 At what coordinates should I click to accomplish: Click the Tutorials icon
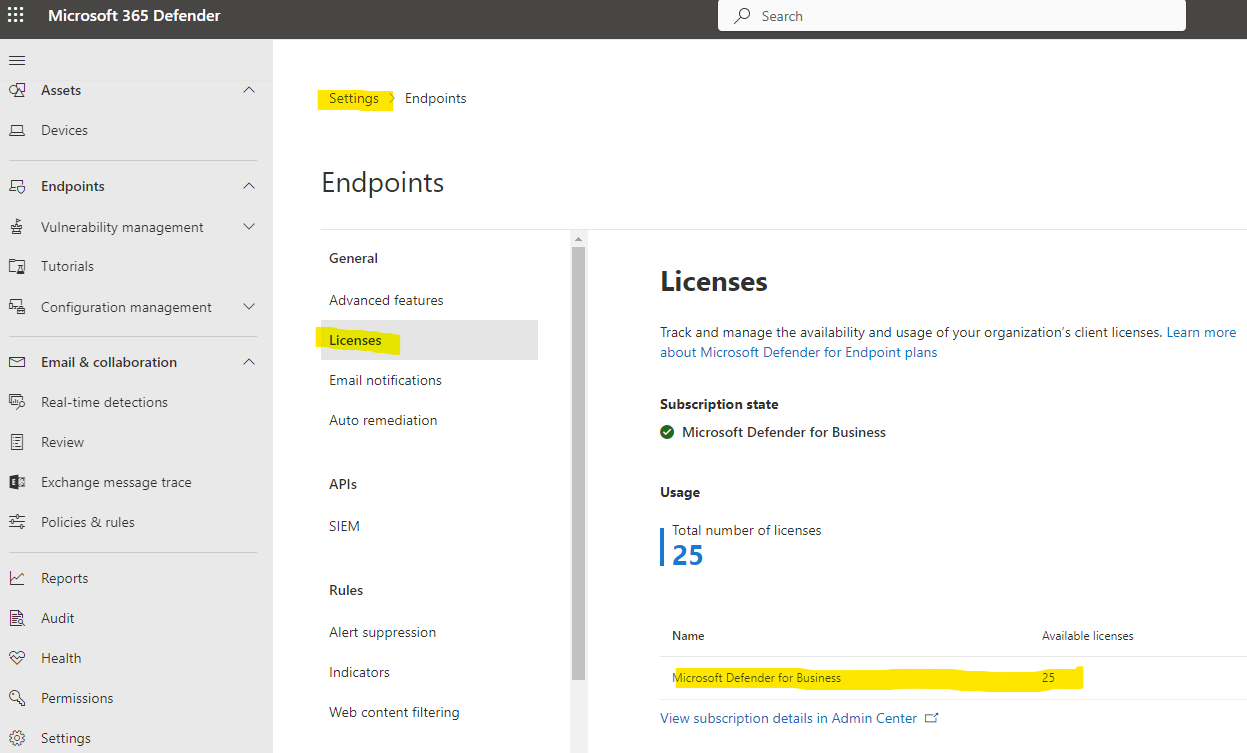17,266
